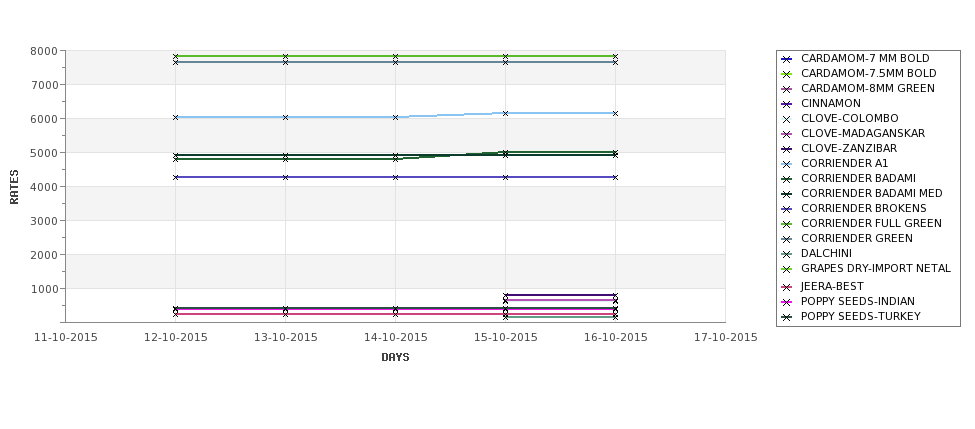Image resolution: width=975 pixels, height=429 pixels.
Task: Select CARDAMOM-8MM GREEN legend label
Action: tap(867, 88)
